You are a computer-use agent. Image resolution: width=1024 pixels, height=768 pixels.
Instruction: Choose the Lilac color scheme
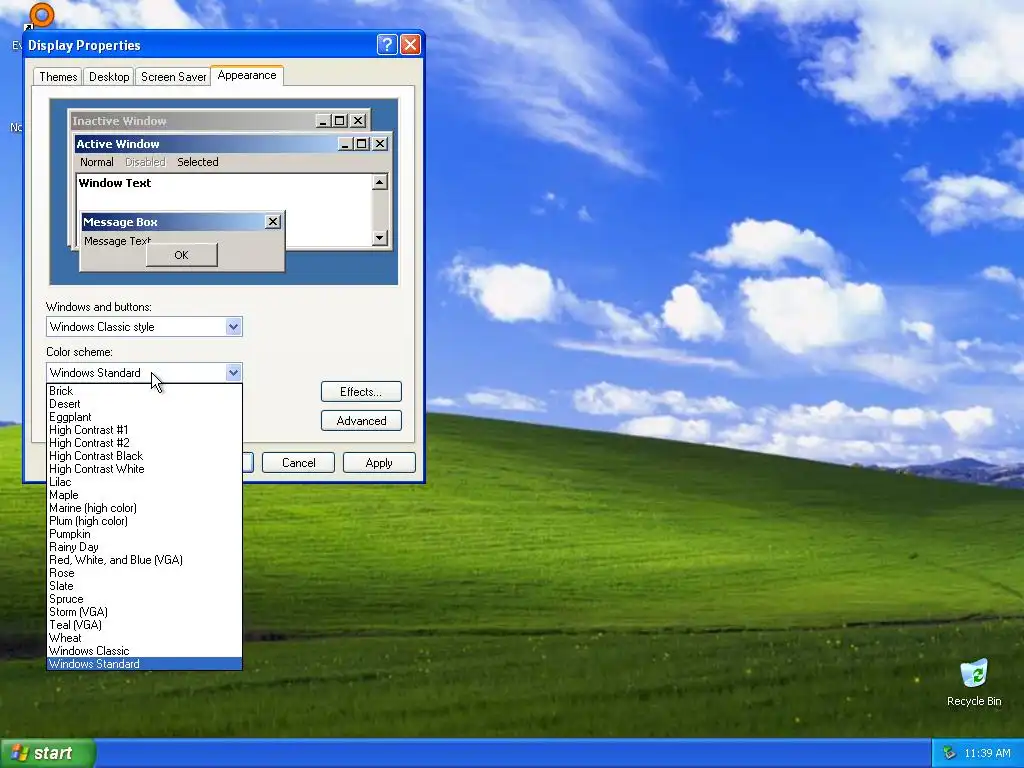click(144, 482)
